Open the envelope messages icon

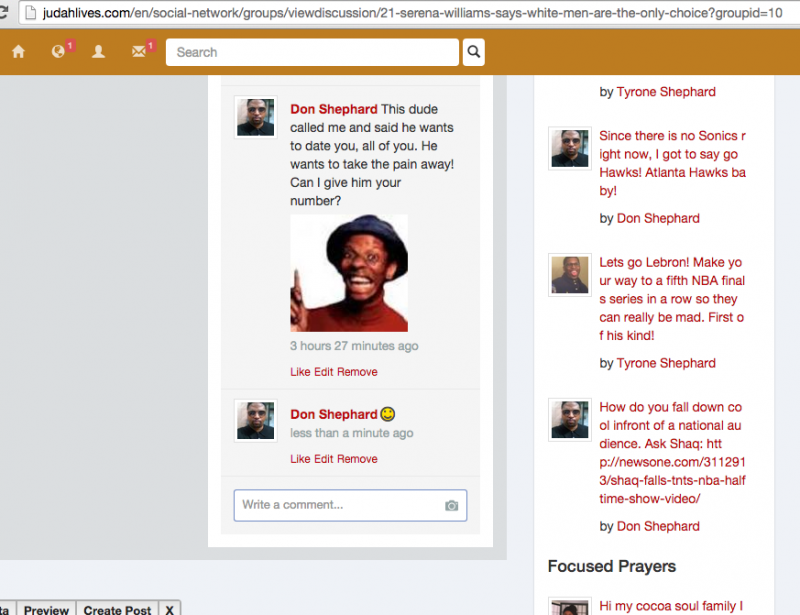pos(139,52)
